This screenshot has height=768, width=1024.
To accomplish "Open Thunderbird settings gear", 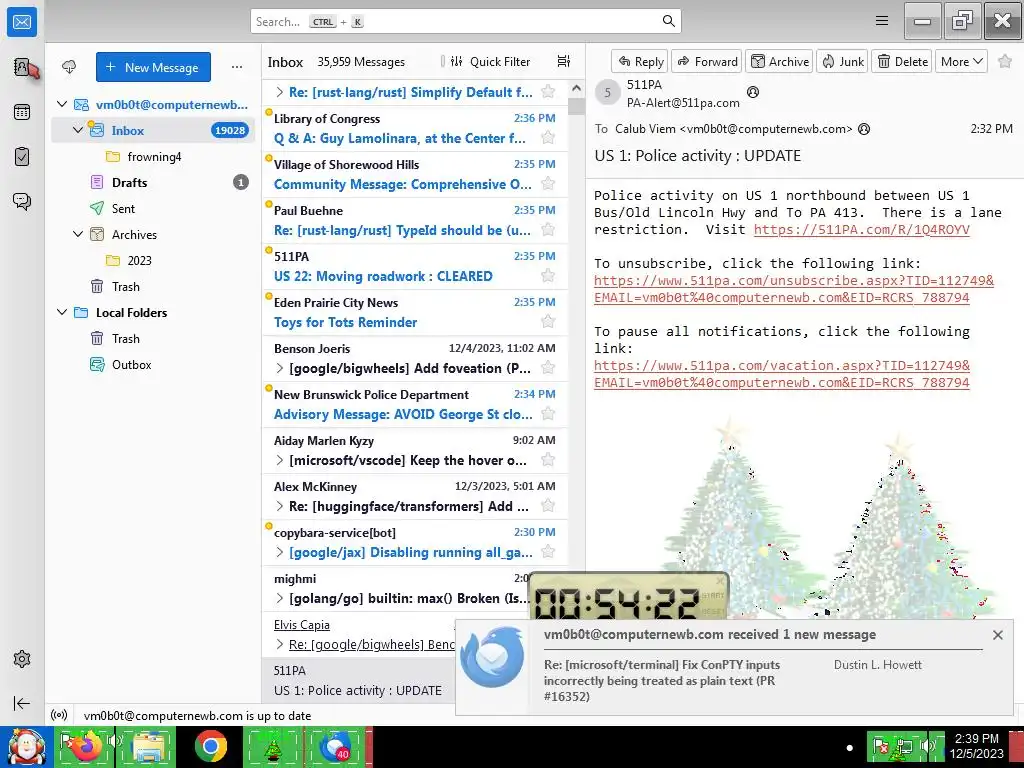I will click(22, 659).
